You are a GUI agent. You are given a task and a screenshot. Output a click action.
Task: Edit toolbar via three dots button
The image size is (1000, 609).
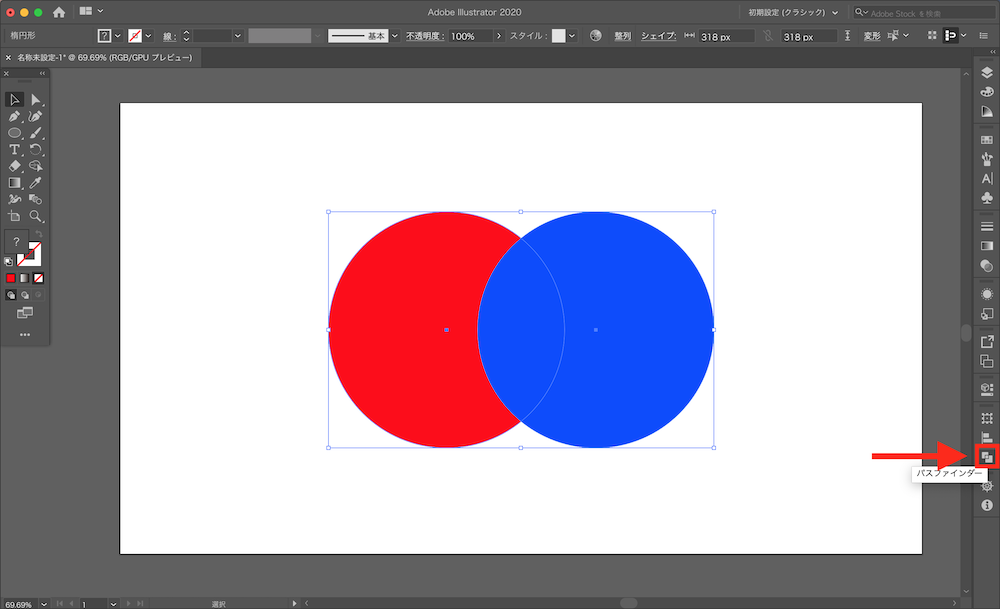pos(25,335)
